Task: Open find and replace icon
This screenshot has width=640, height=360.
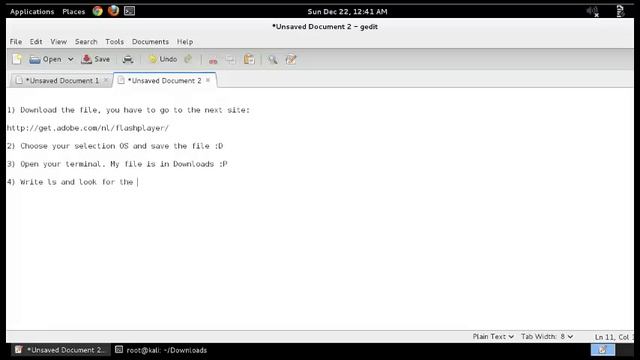Action: [x=291, y=60]
